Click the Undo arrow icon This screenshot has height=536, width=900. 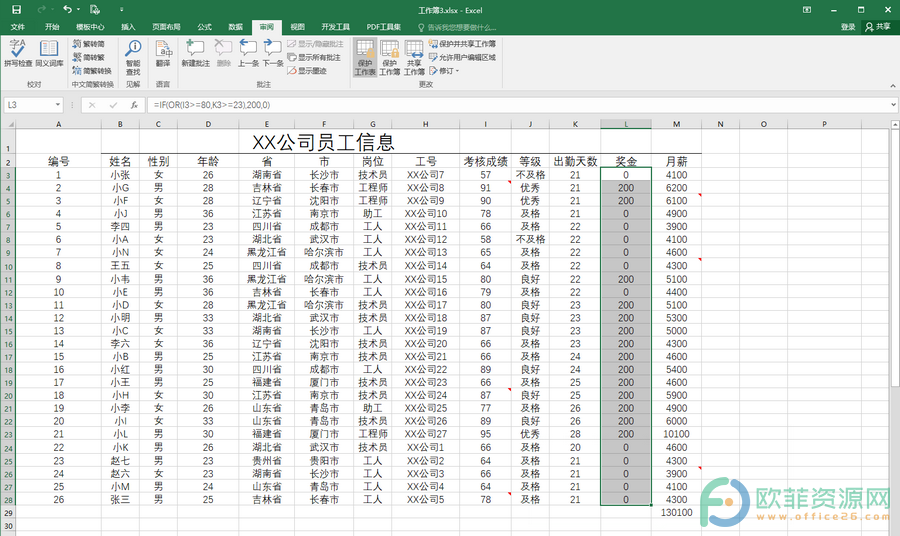coord(67,10)
